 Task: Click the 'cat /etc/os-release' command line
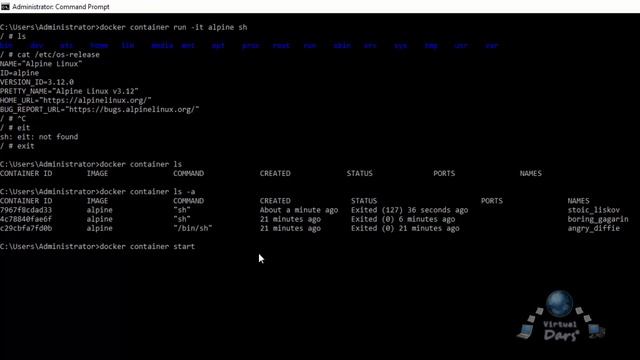point(50,55)
